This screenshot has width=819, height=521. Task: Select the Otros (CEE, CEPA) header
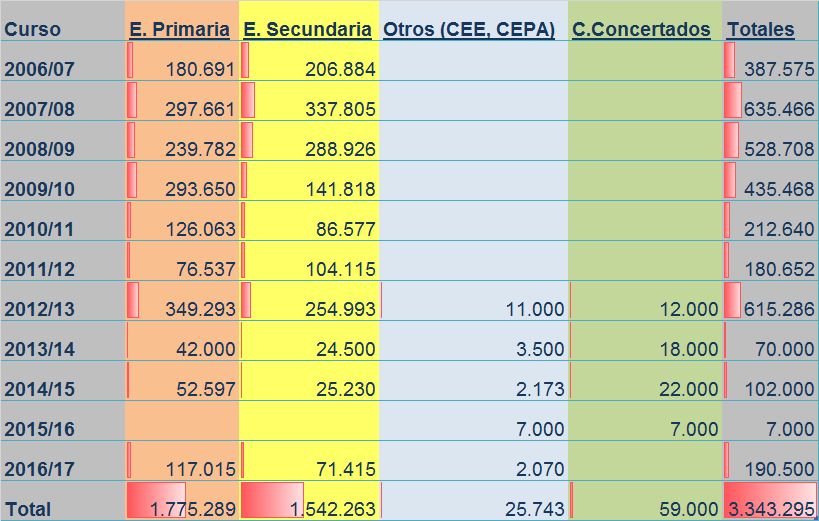click(x=469, y=29)
